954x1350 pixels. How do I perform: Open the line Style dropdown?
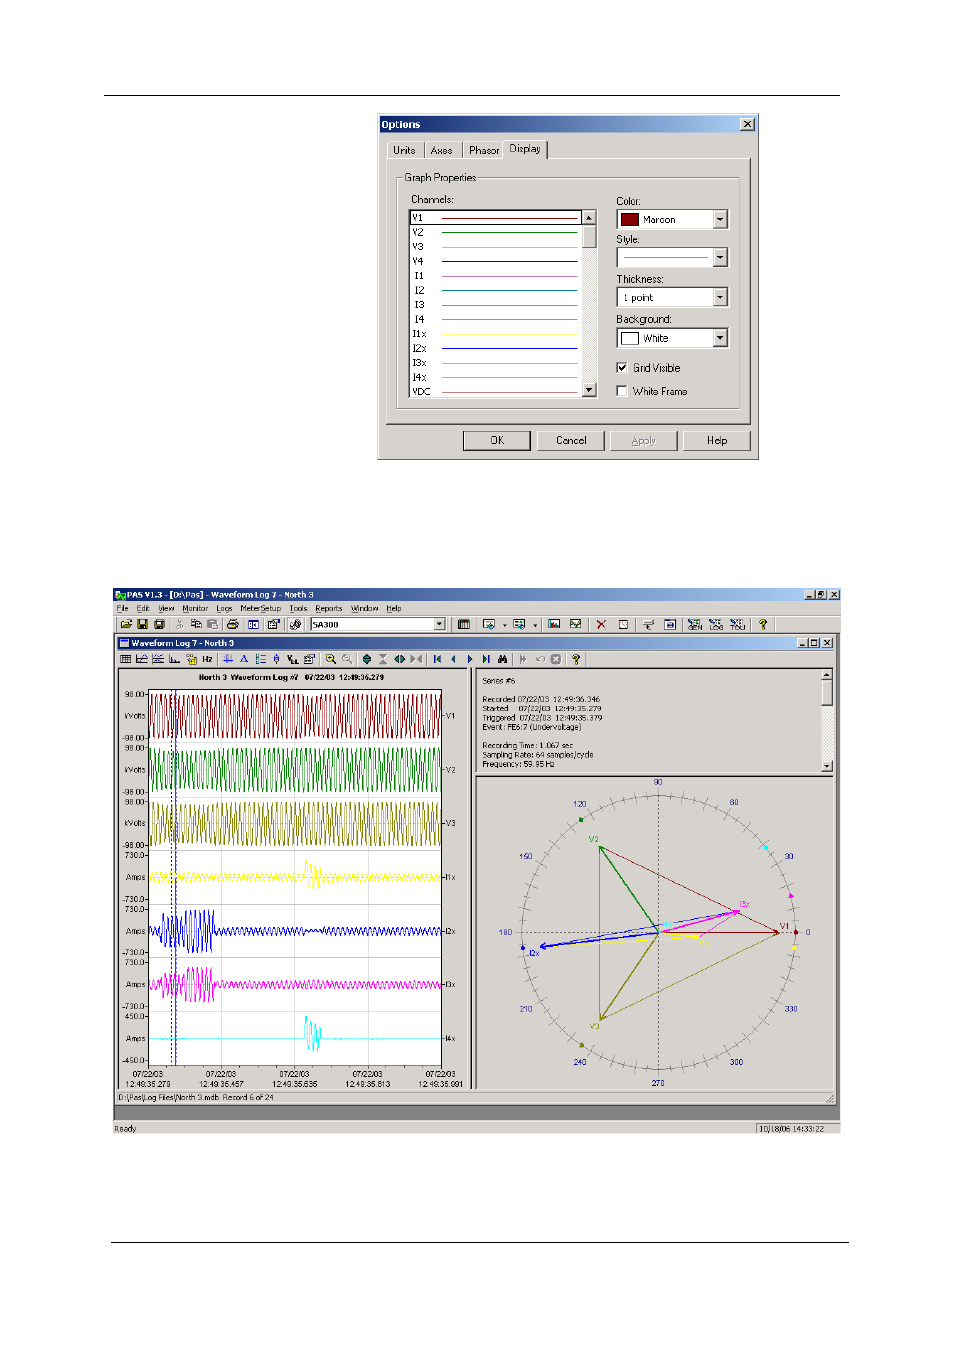click(720, 257)
